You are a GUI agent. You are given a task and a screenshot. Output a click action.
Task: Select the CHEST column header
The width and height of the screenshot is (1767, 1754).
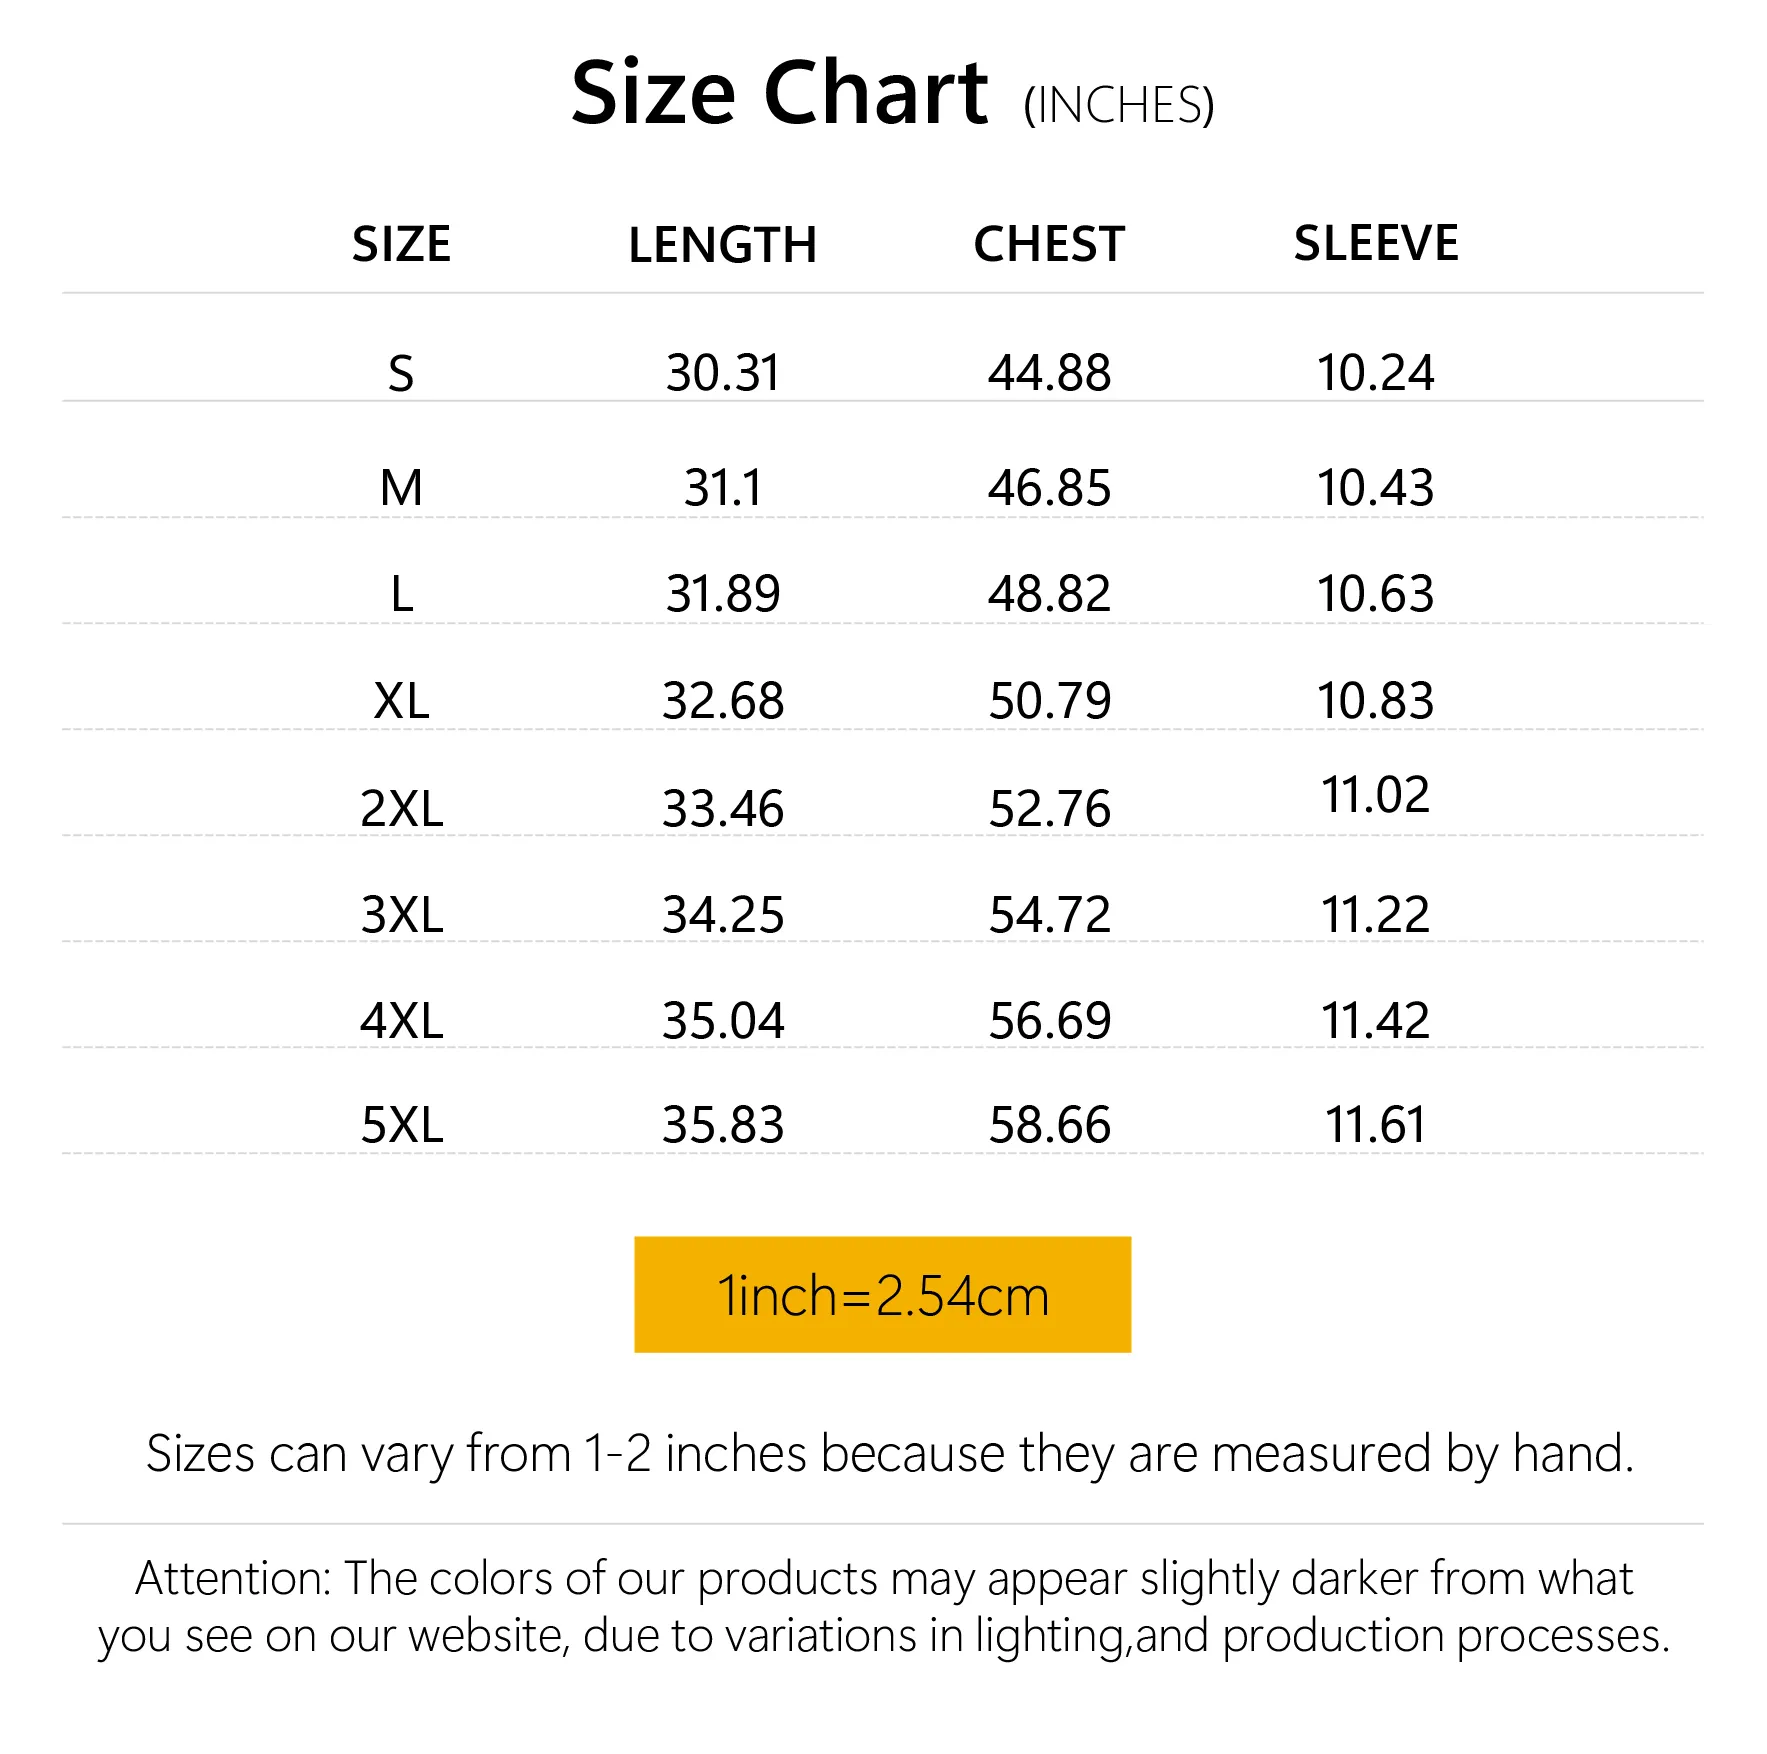click(x=1049, y=244)
